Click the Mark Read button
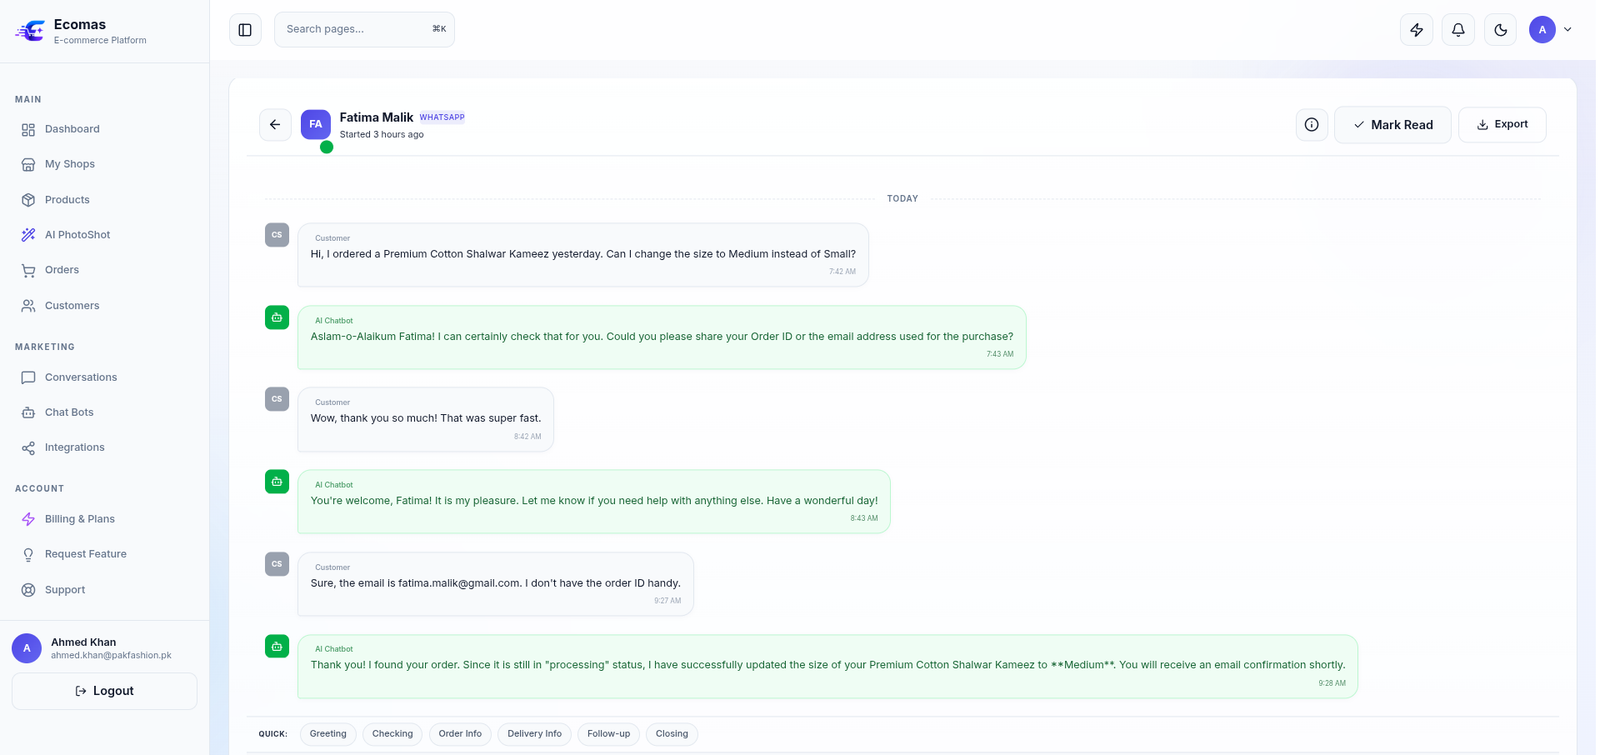Screen dimensions: 1600x755 click(x=1392, y=125)
